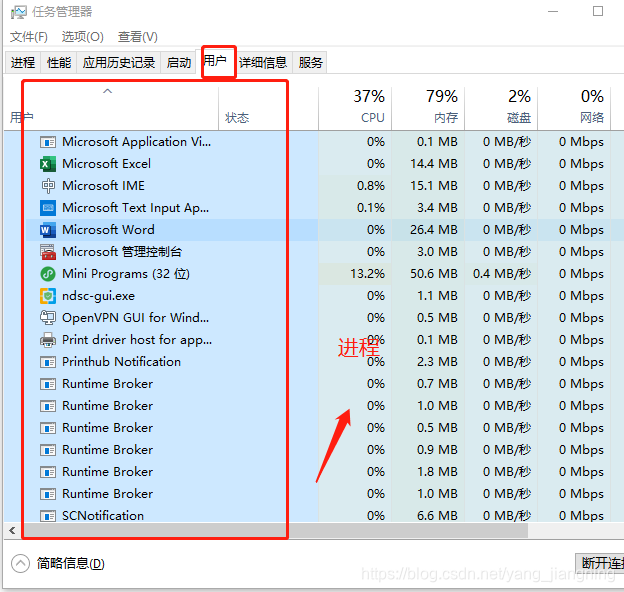This screenshot has height=592, width=624.
Task: Click the Microsoft 管理控制台 icon
Action: (48, 252)
